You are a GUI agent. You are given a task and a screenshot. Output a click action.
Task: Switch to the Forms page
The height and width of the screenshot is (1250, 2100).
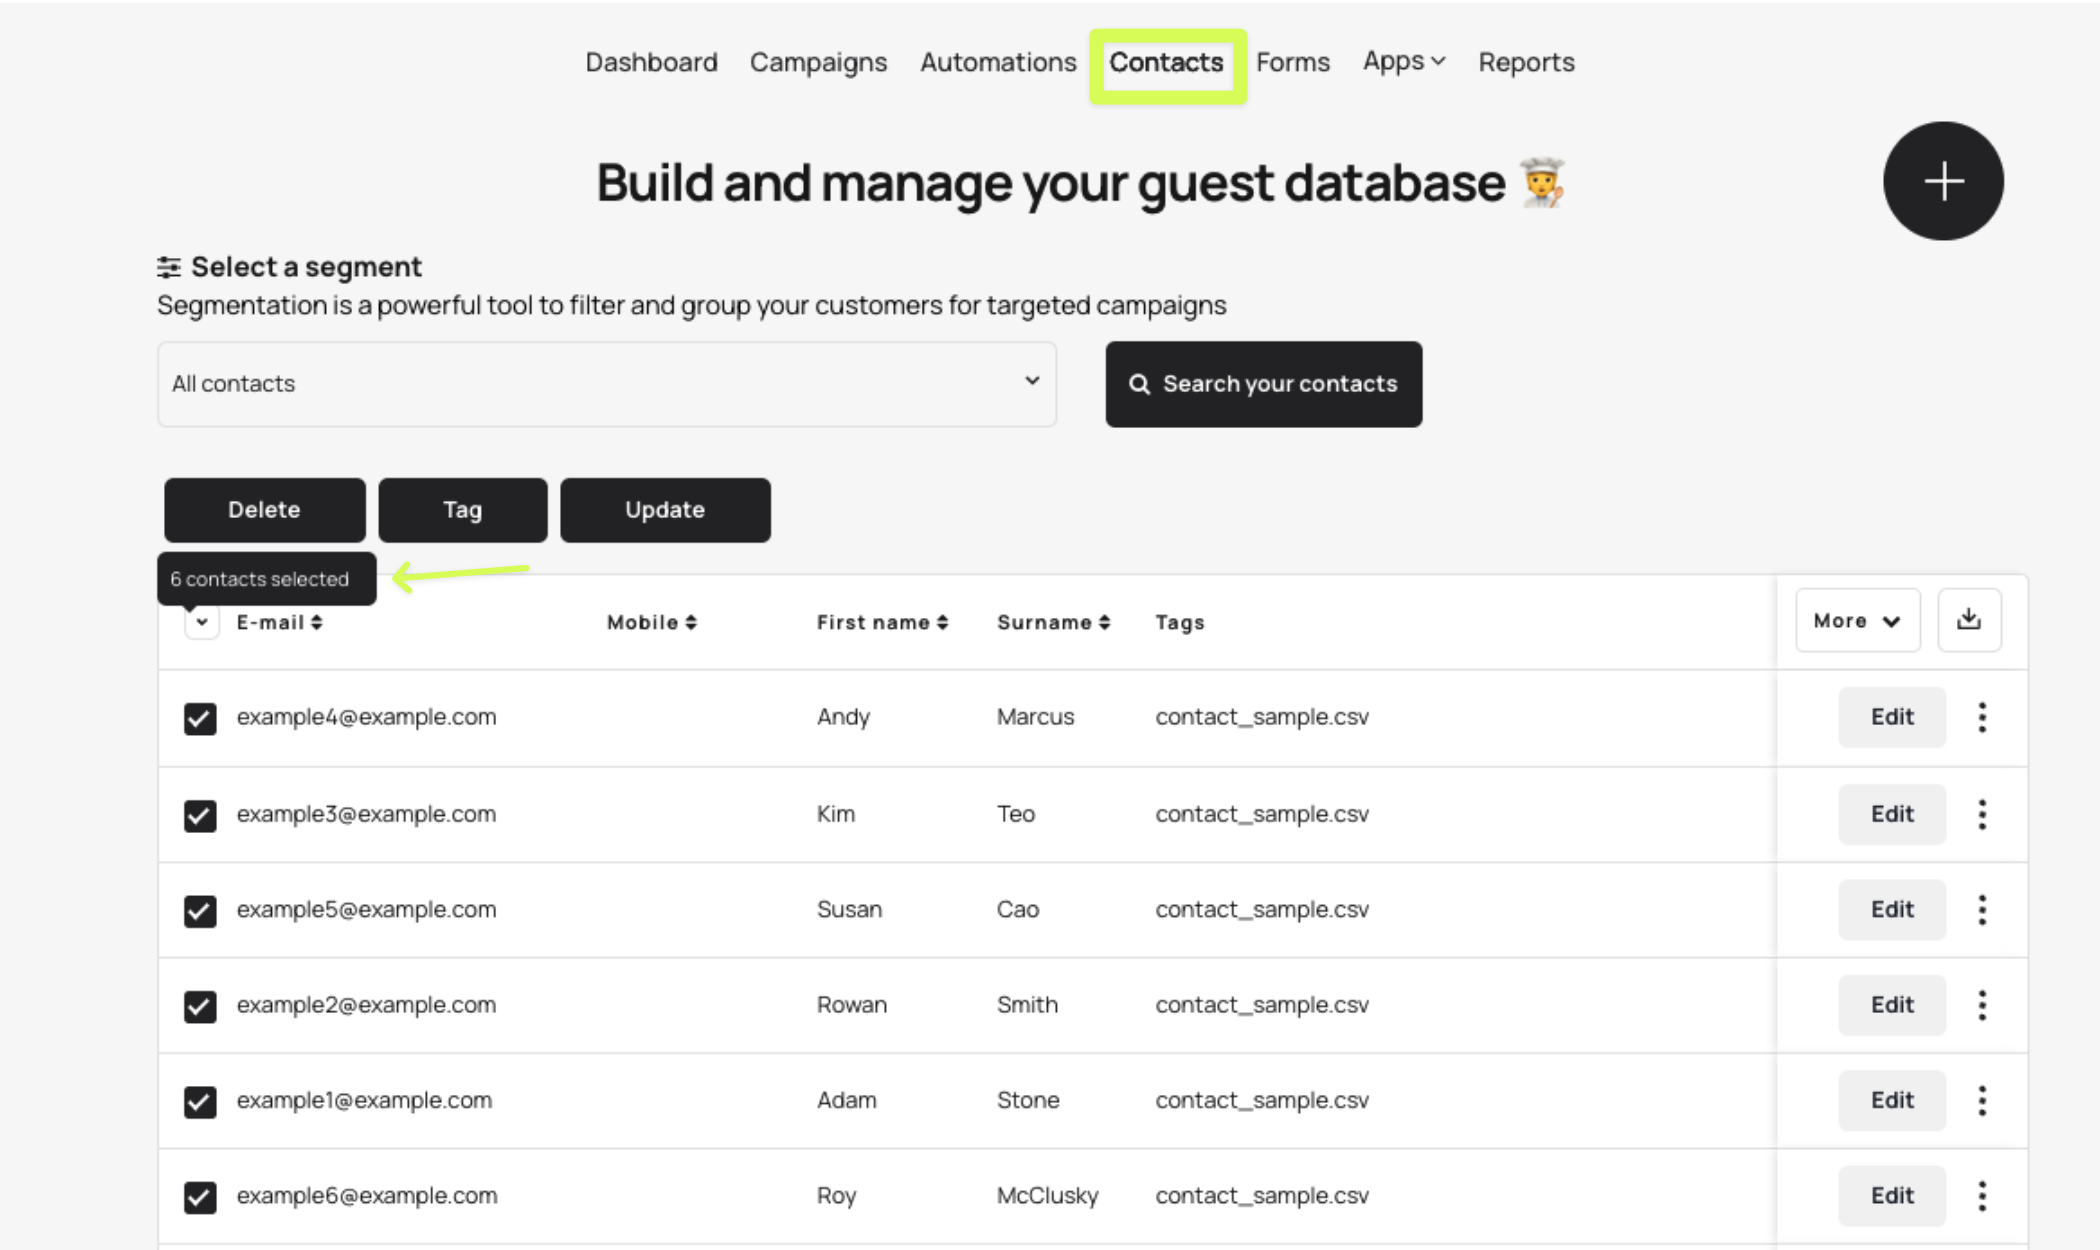[x=1293, y=62]
